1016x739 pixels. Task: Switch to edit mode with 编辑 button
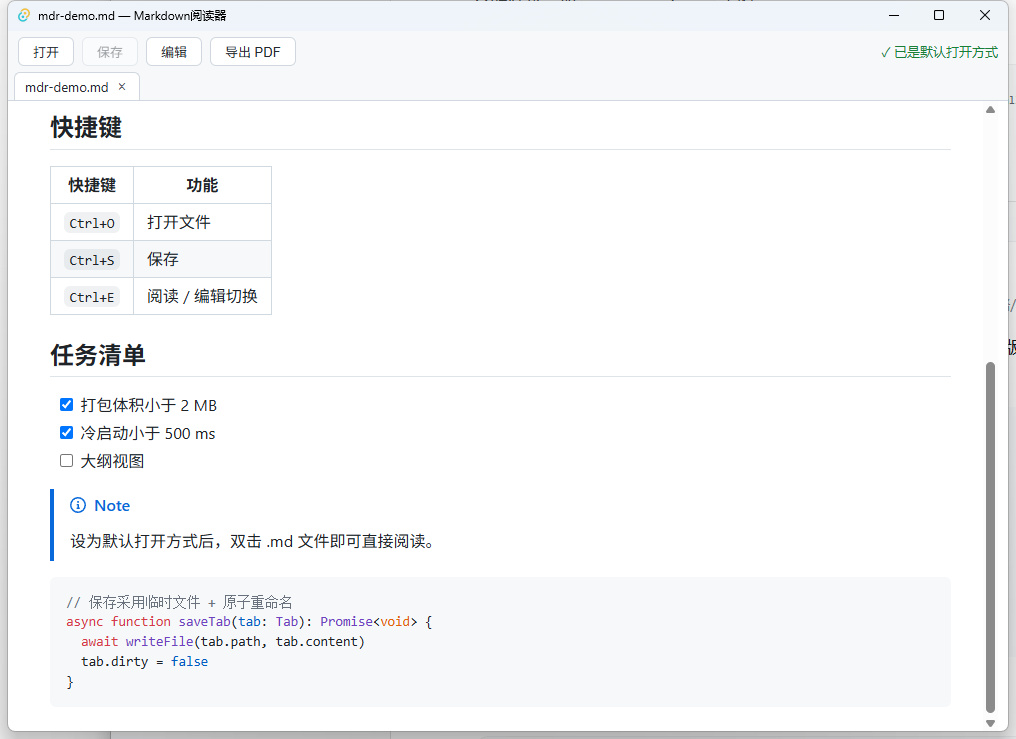tap(174, 52)
